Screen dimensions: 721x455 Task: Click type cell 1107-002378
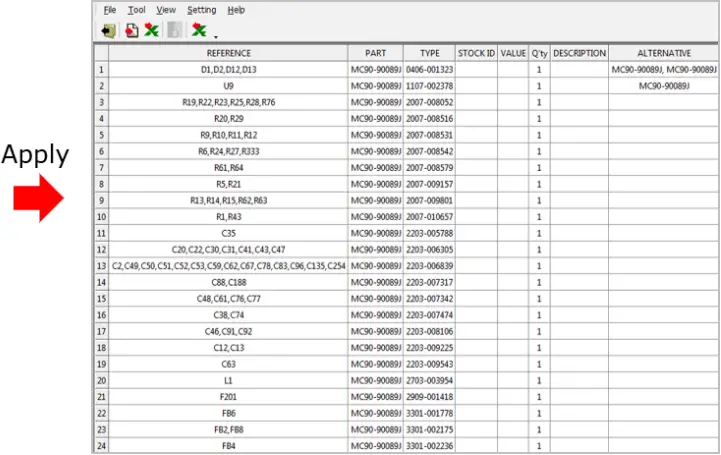tap(429, 86)
